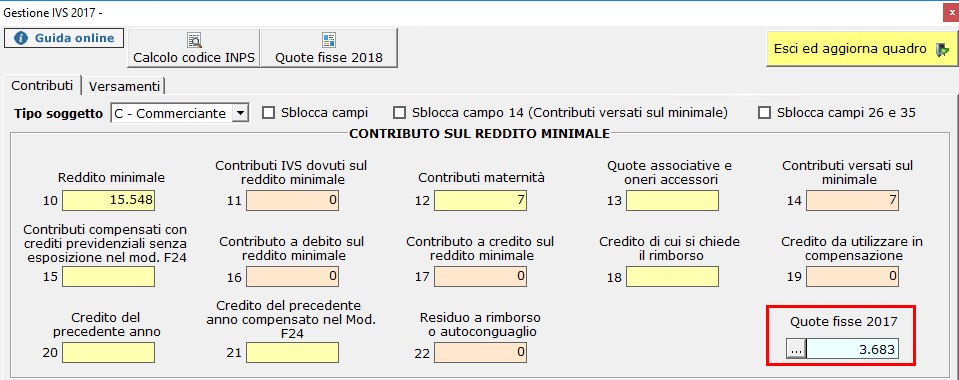
Task: Click the Guida online info icon
Action: 21,38
